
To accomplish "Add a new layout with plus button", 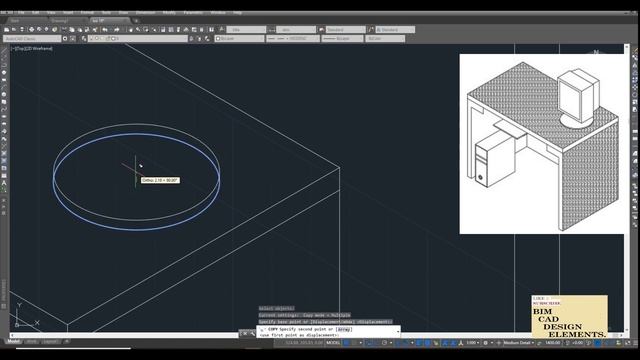I will click(67, 341).
